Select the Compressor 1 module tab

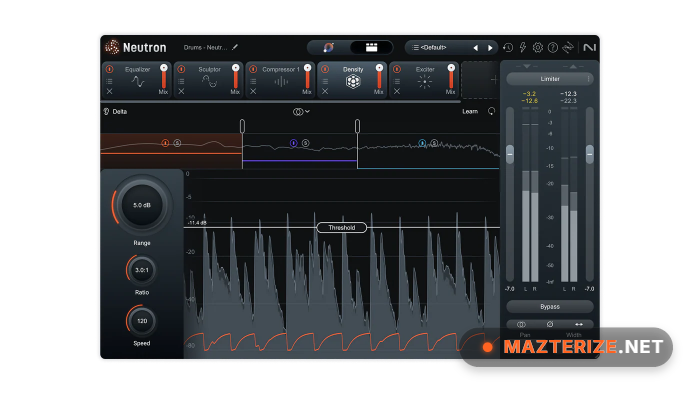point(281,80)
